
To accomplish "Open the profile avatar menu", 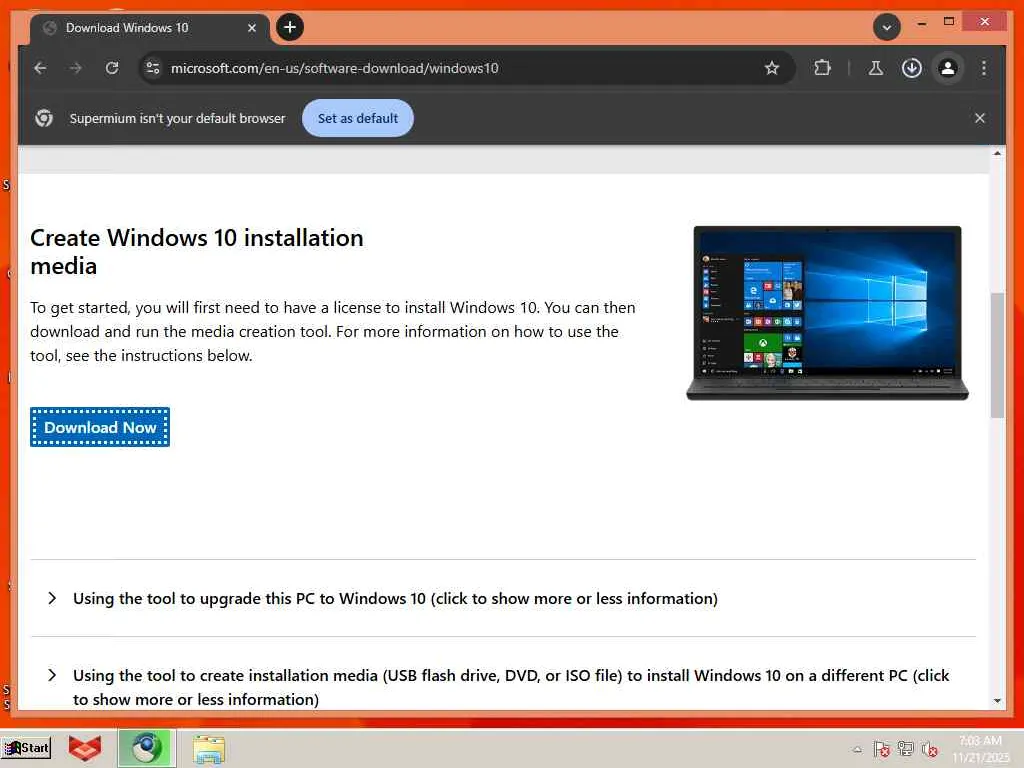I will [948, 68].
